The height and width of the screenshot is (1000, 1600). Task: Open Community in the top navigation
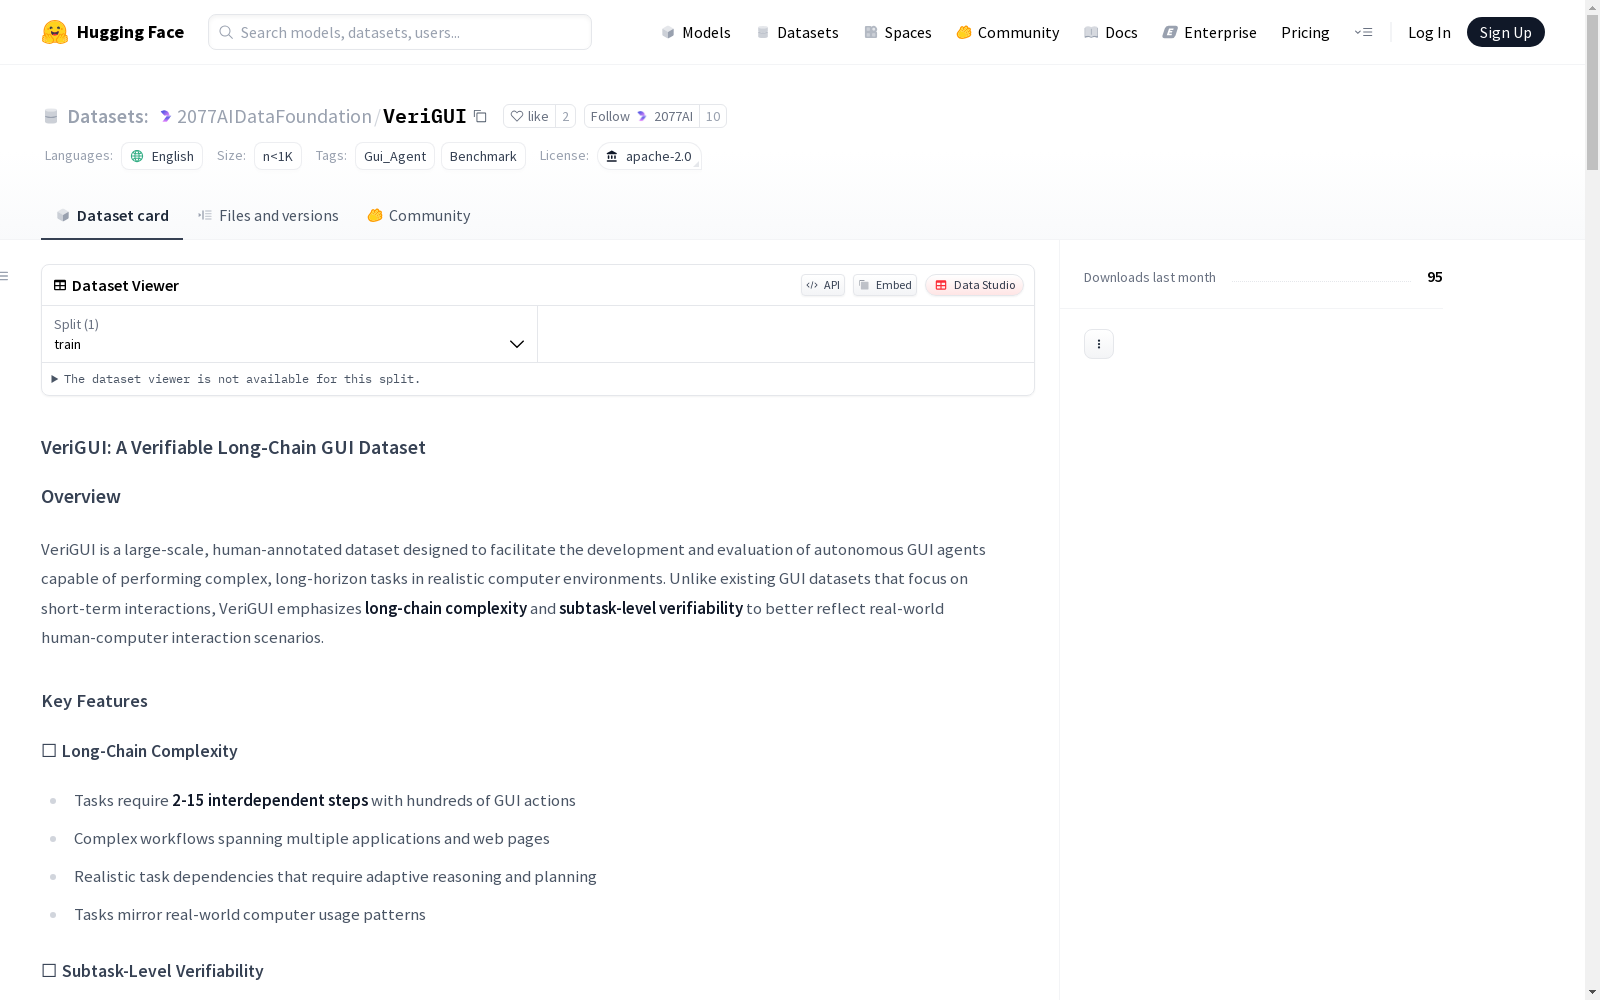click(1008, 32)
